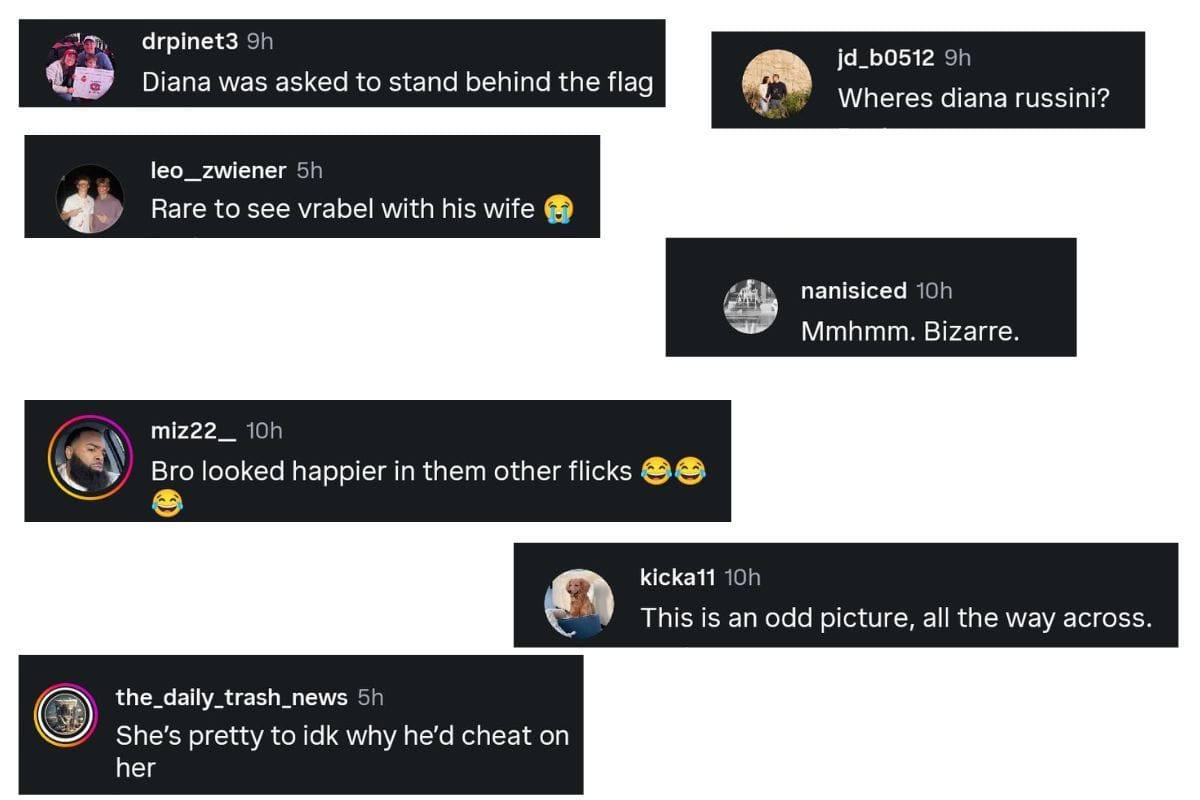
Task: Visit nanisiced username link
Action: (x=853, y=291)
